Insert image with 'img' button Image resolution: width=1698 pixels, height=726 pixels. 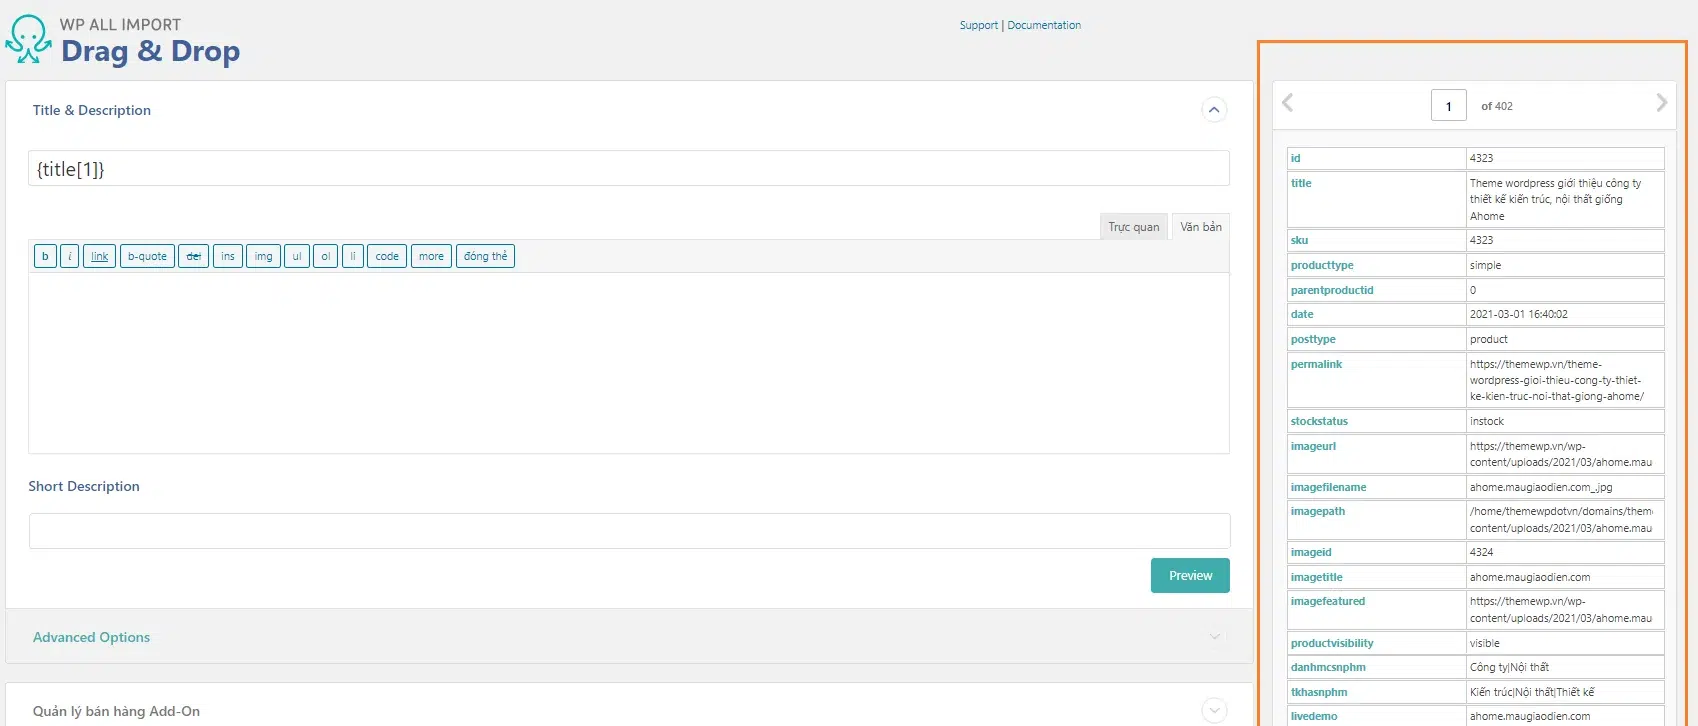(x=263, y=256)
